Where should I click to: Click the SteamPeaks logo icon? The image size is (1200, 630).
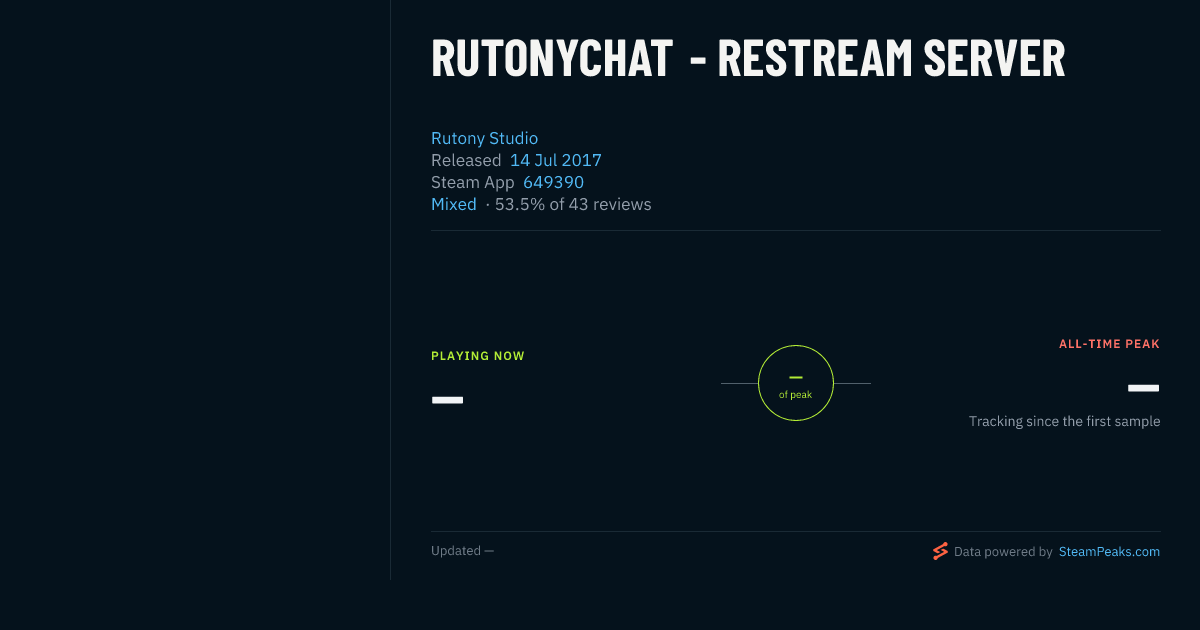tap(940, 551)
